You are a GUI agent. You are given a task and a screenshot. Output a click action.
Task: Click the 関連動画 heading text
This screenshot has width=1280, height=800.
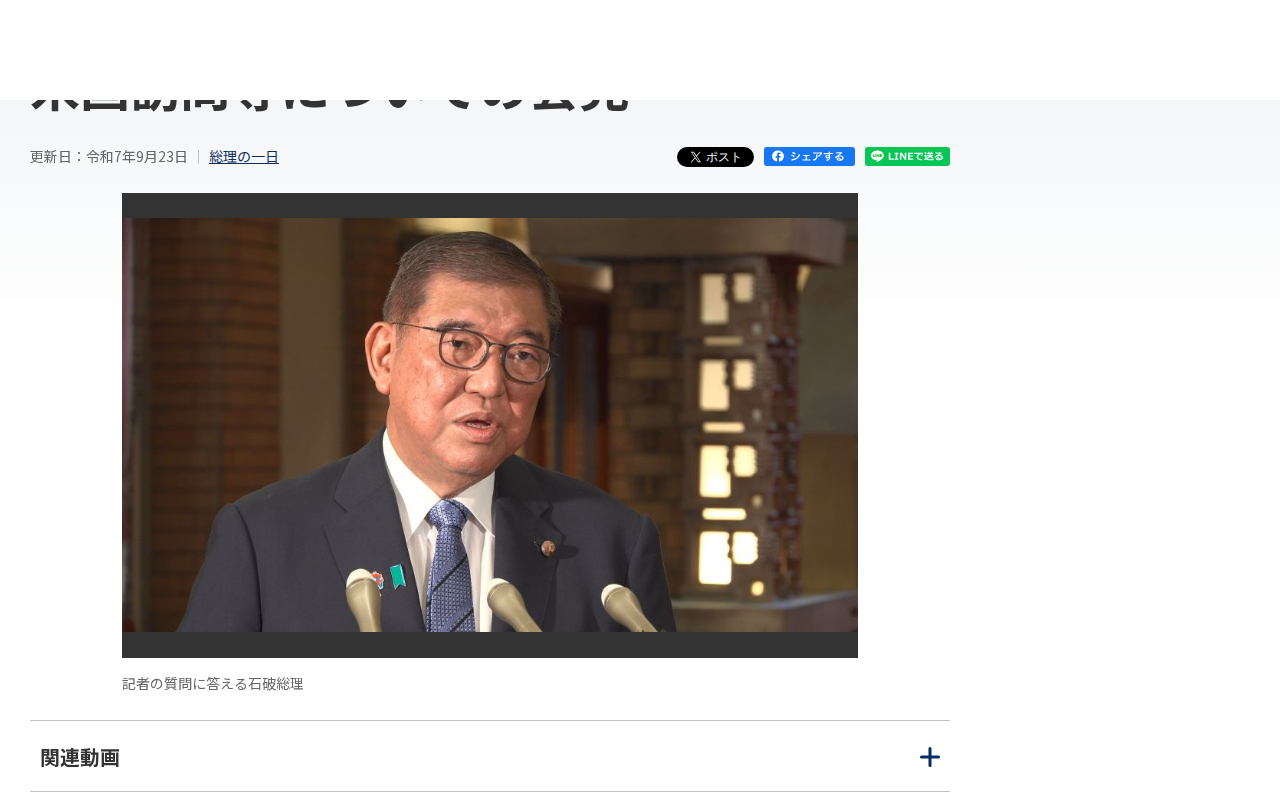80,758
